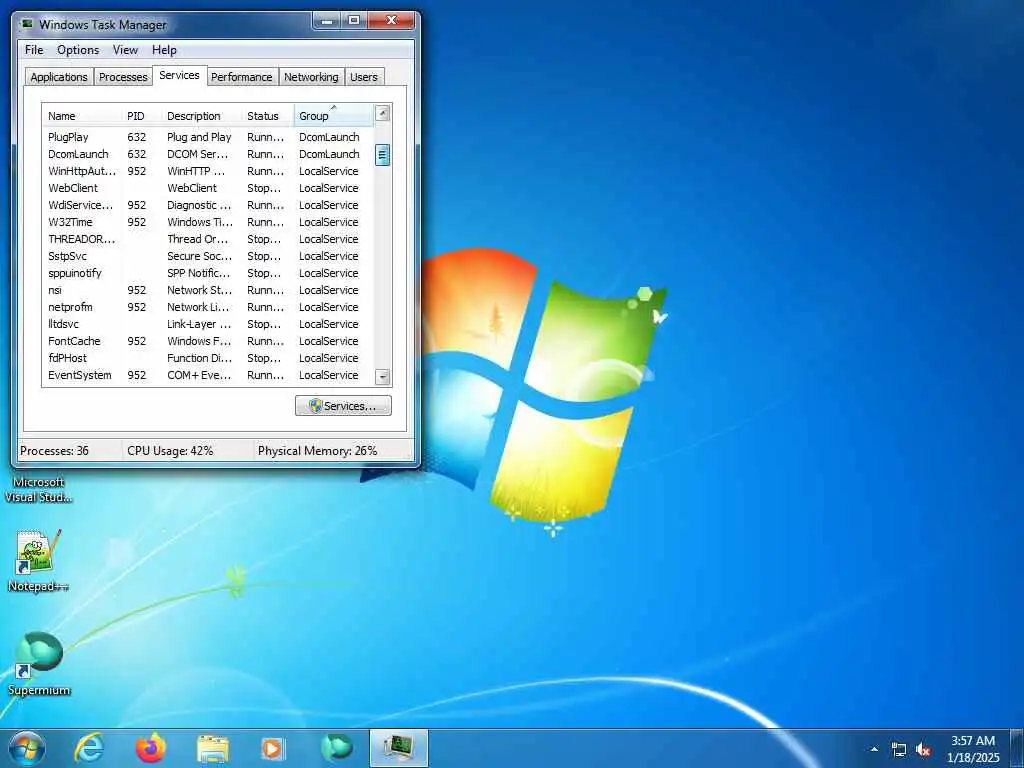The width and height of the screenshot is (1024, 768).
Task: Select Microsoft Visual Studio desktop icon label
Action: click(39, 490)
